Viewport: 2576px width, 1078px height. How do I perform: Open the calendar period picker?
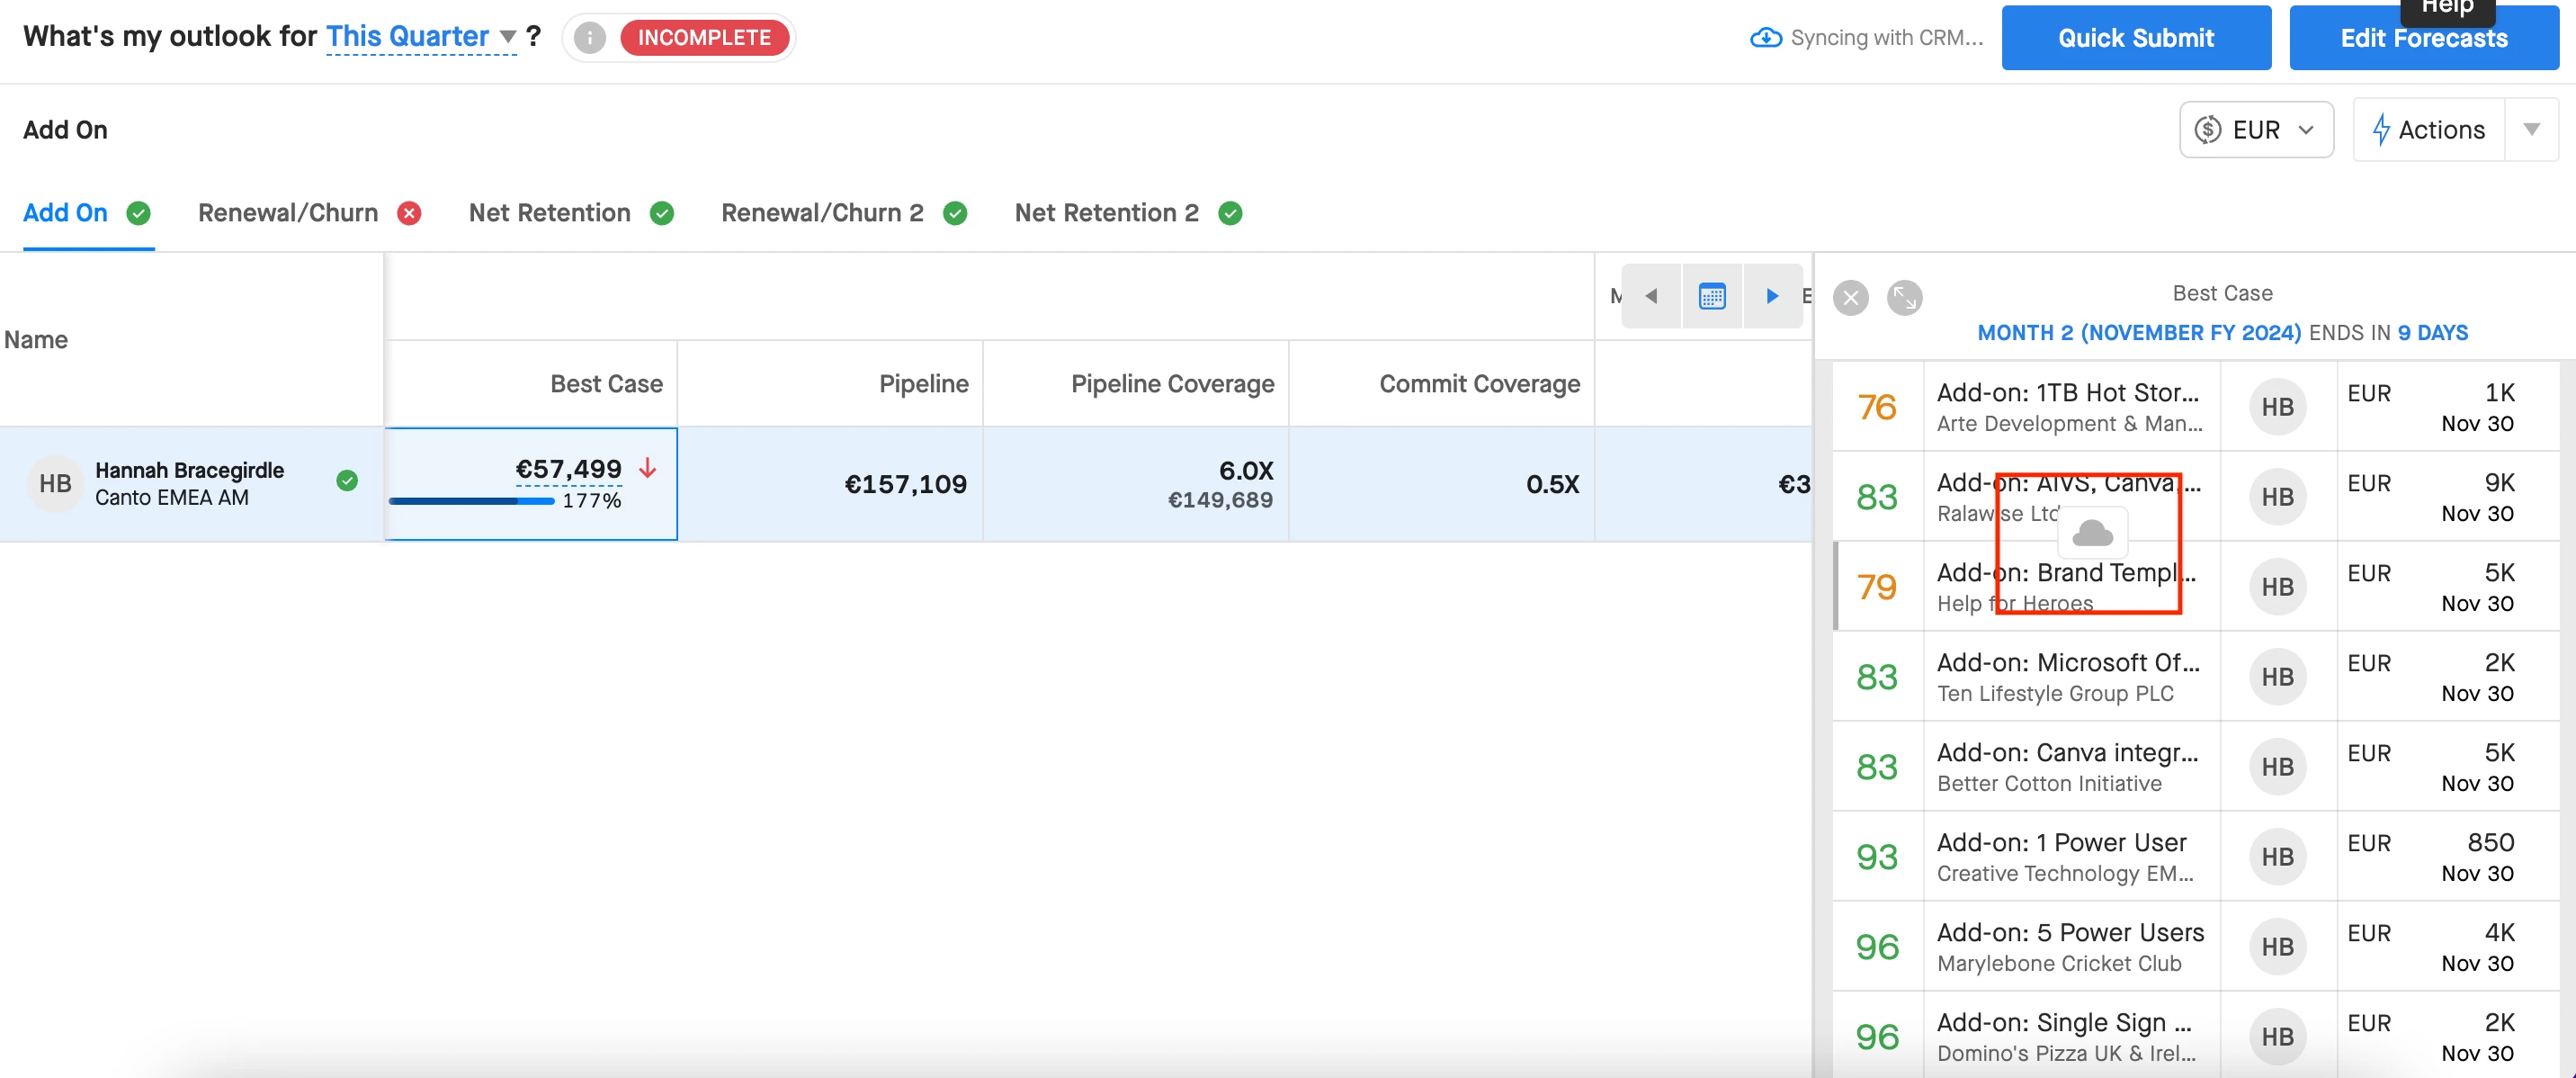(1712, 296)
